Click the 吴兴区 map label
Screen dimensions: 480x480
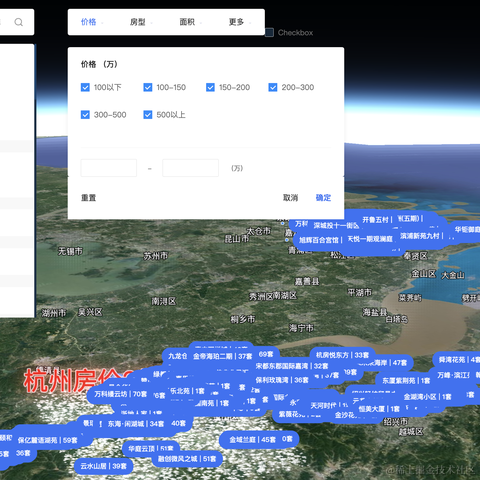click(x=90, y=312)
